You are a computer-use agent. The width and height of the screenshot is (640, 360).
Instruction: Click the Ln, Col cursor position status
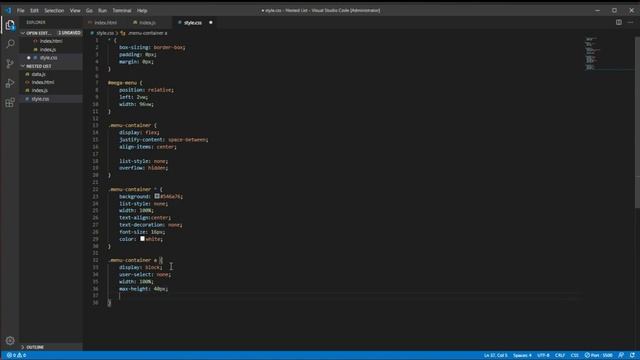[x=496, y=355]
